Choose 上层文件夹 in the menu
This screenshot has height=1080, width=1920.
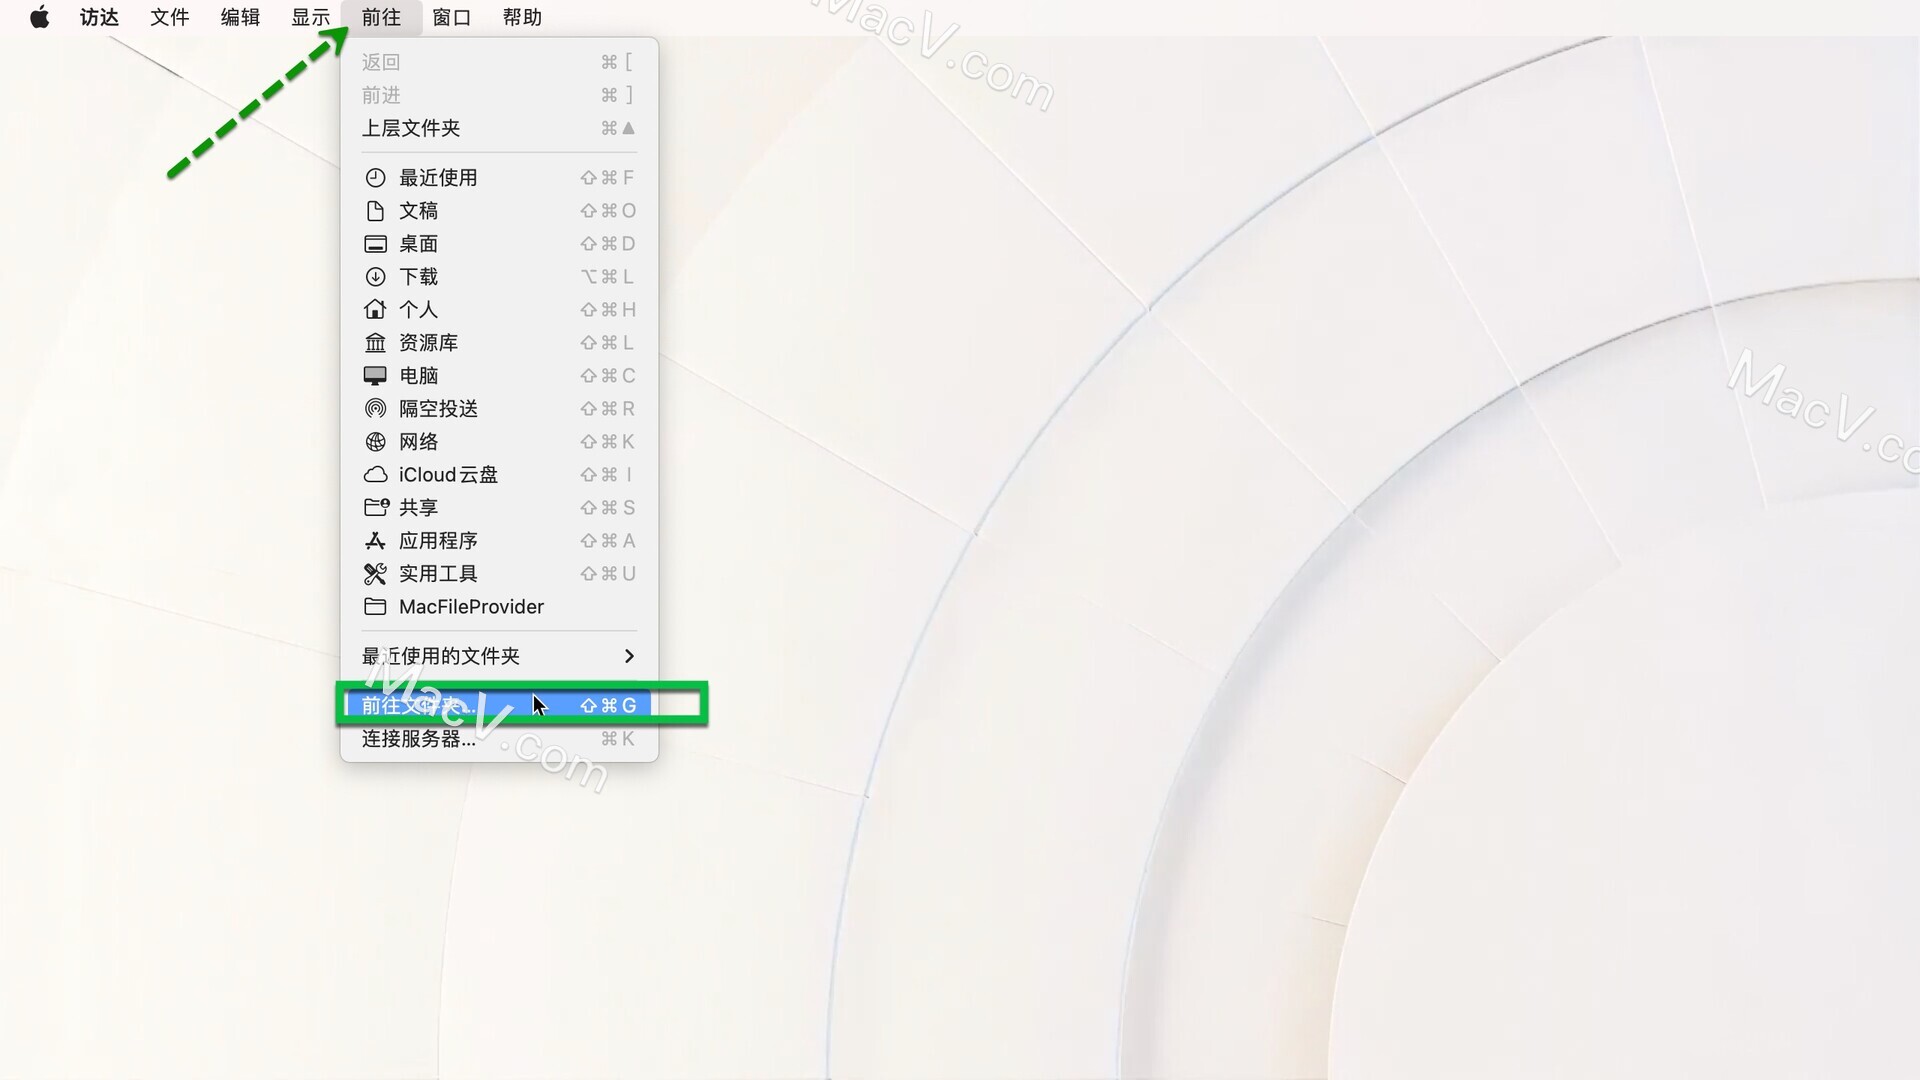pos(499,128)
